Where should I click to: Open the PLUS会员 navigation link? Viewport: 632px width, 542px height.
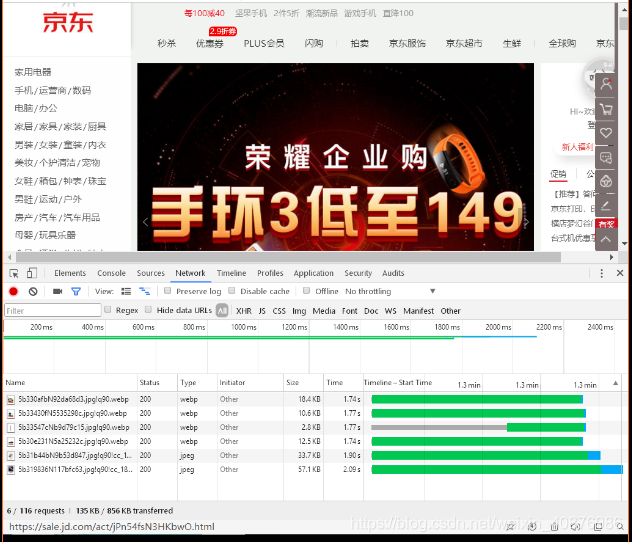[264, 44]
